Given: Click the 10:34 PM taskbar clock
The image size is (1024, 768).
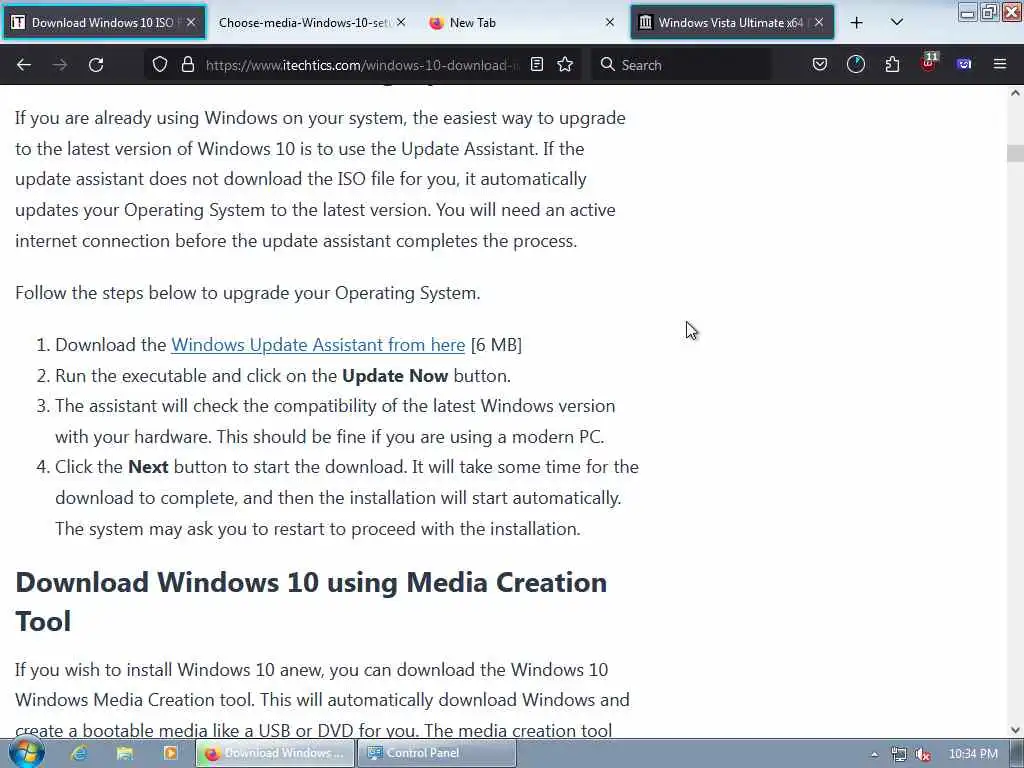Looking at the screenshot, I should 973,754.
